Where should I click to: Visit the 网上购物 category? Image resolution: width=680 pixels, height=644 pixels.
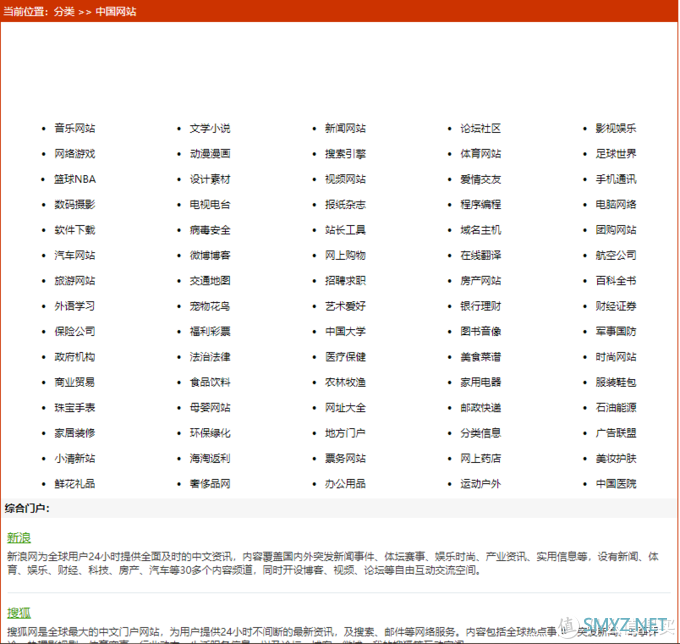point(345,256)
